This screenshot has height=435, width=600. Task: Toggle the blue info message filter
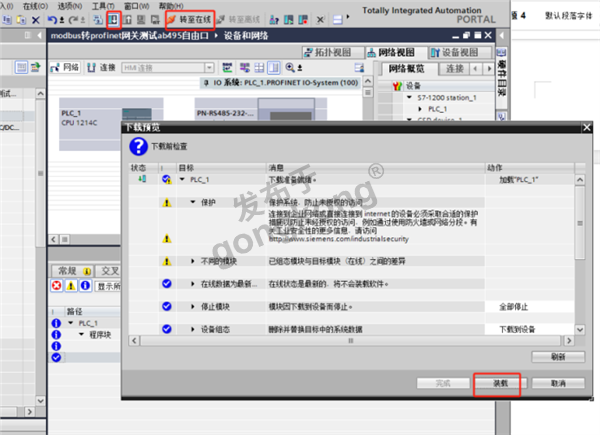(85, 286)
